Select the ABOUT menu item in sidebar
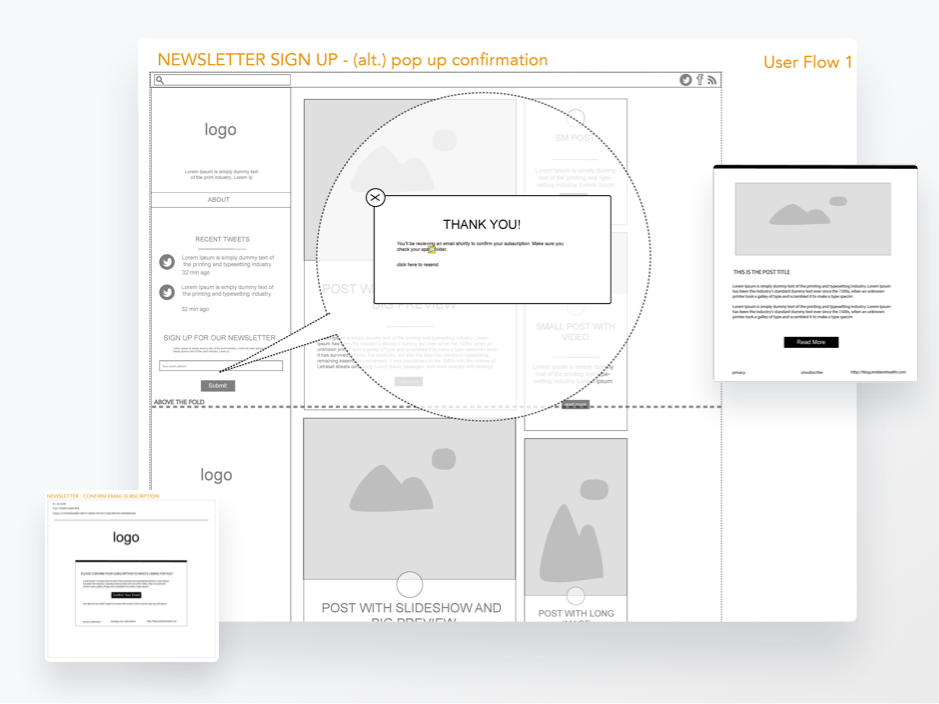This screenshot has width=939, height=704. click(219, 199)
